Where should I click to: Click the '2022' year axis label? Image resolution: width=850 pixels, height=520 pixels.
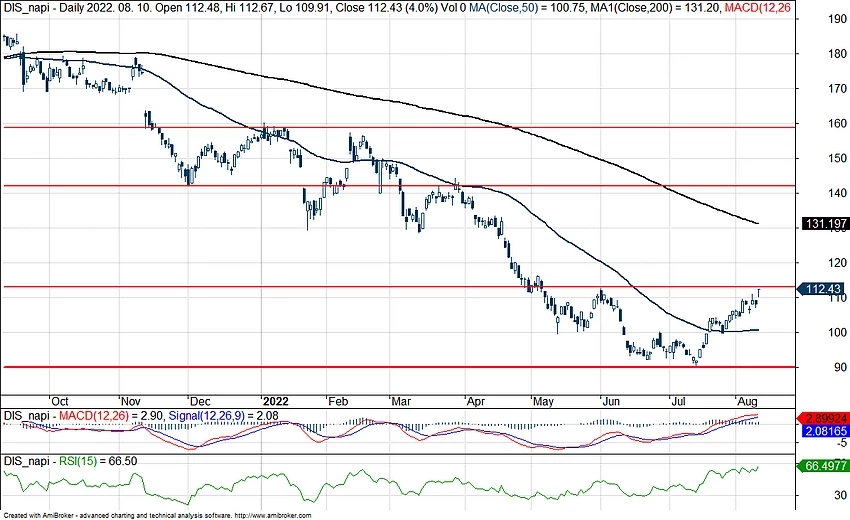[x=275, y=401]
